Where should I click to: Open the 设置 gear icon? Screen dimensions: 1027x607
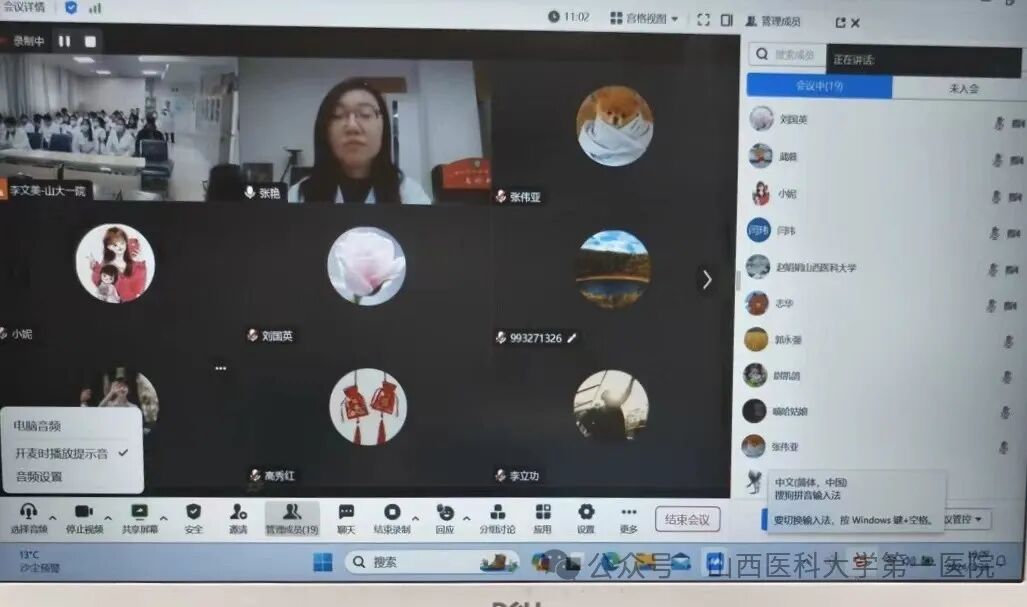click(x=586, y=511)
